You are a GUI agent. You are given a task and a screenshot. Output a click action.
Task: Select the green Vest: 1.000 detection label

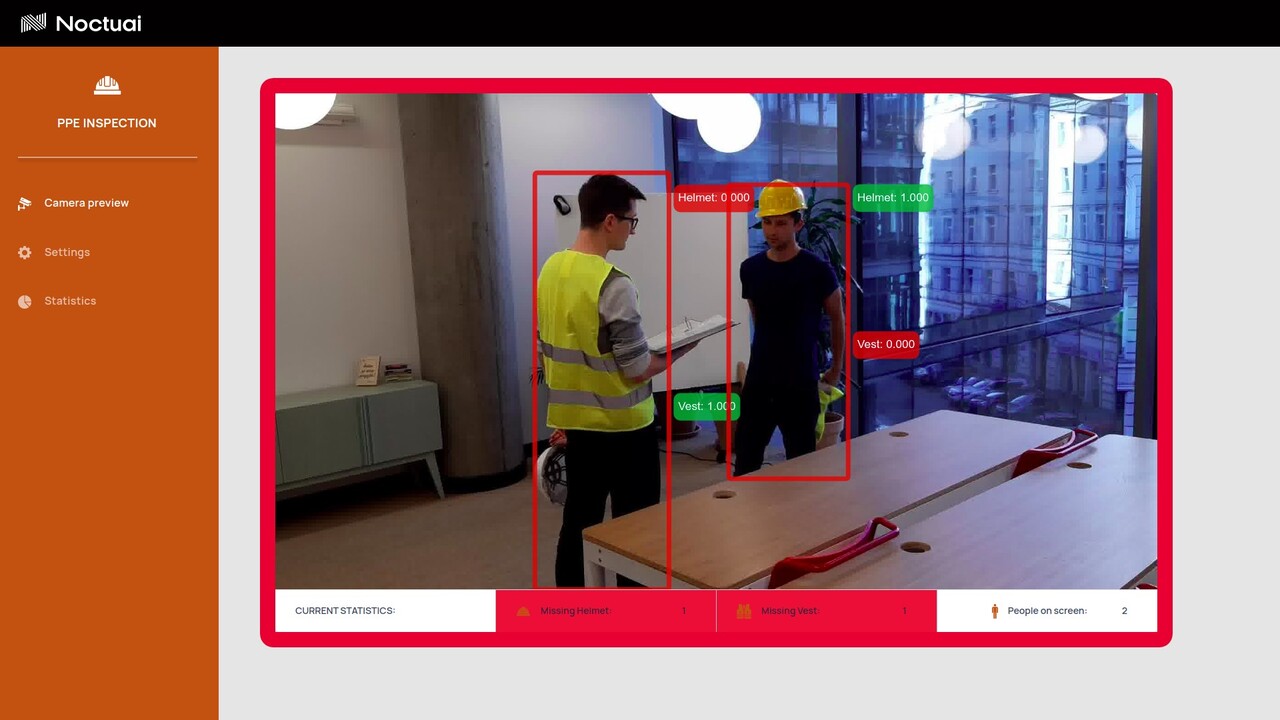pyautogui.click(x=706, y=406)
